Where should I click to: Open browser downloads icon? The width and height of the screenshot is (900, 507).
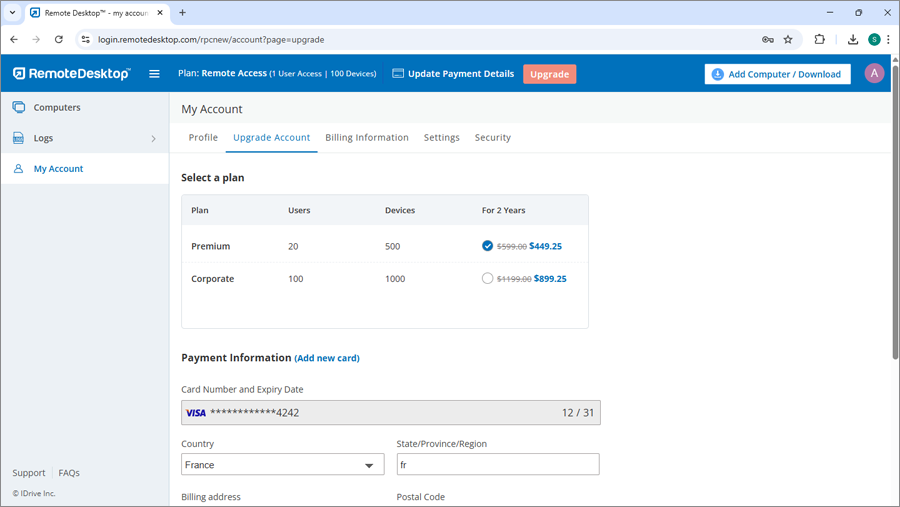click(x=853, y=40)
